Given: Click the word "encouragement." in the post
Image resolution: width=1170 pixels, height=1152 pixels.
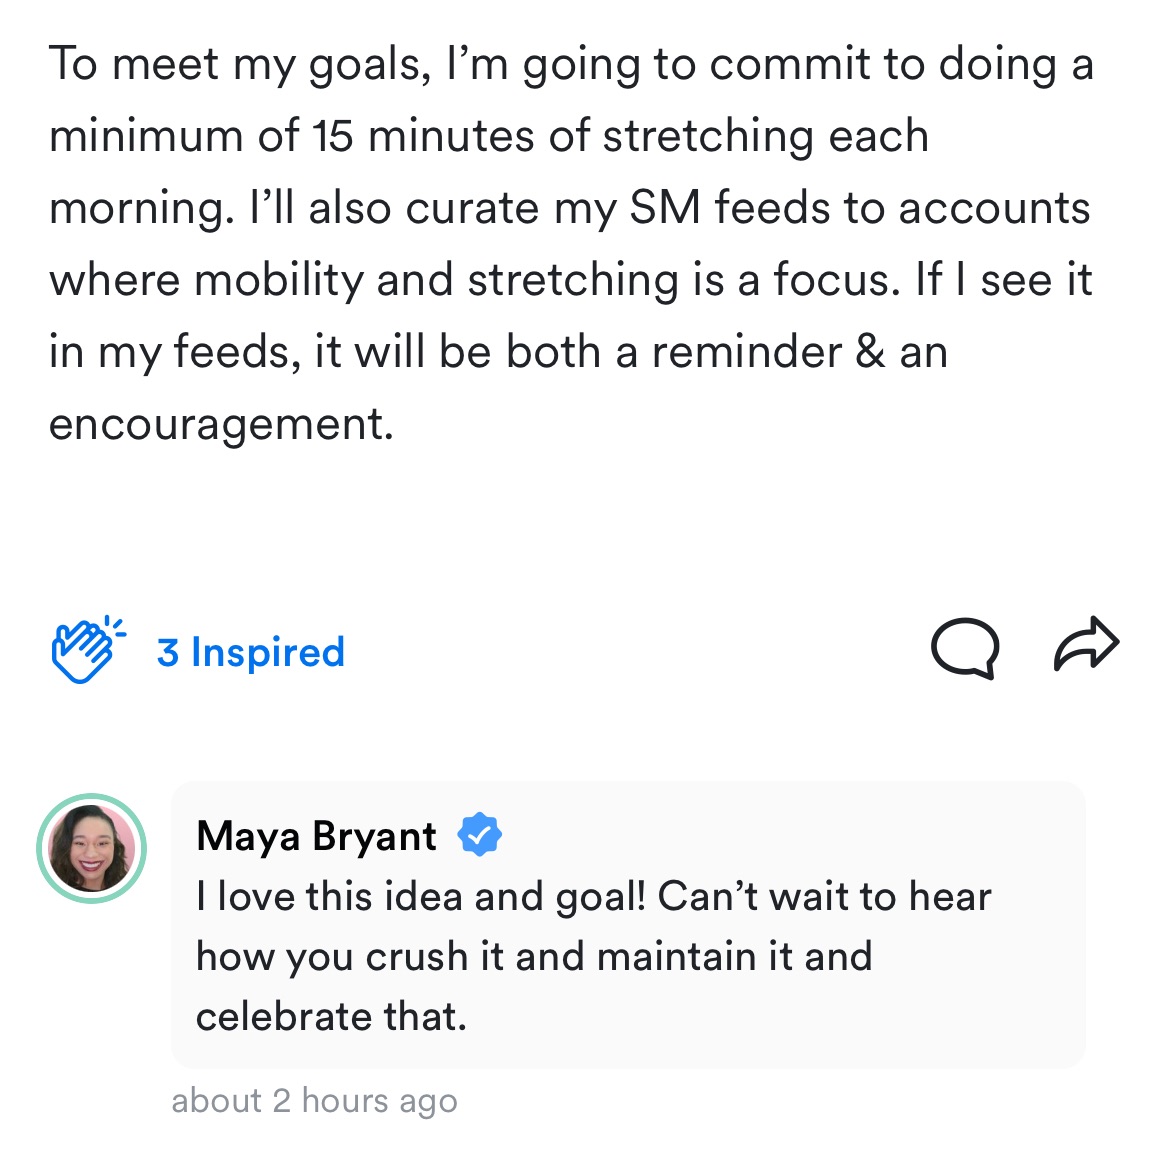Looking at the screenshot, I should click(221, 424).
